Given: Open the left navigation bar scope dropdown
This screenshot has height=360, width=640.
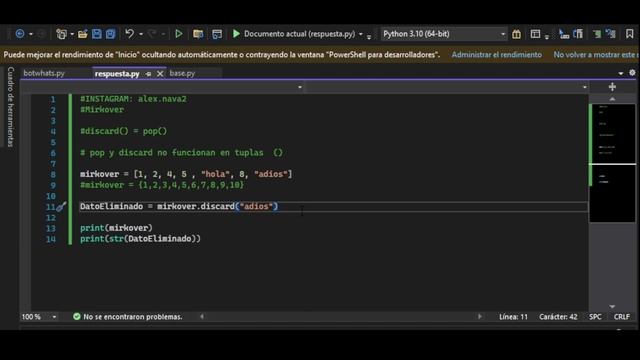Looking at the screenshot, I should click(x=300, y=87).
